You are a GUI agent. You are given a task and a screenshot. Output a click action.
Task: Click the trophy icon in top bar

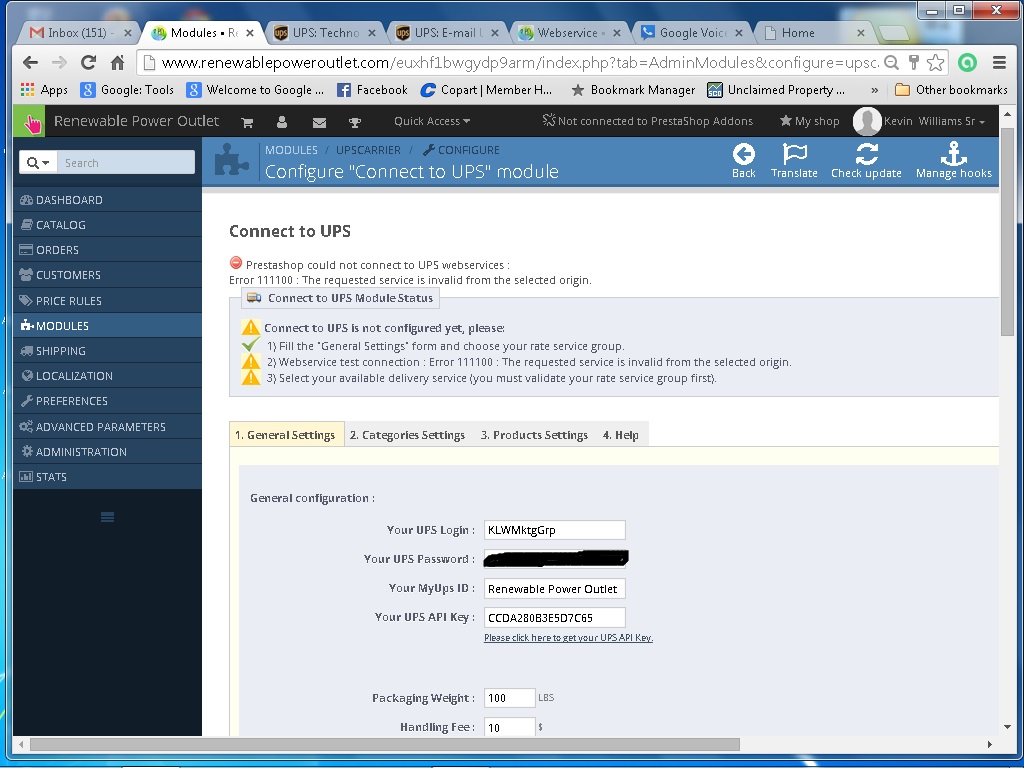[355, 122]
